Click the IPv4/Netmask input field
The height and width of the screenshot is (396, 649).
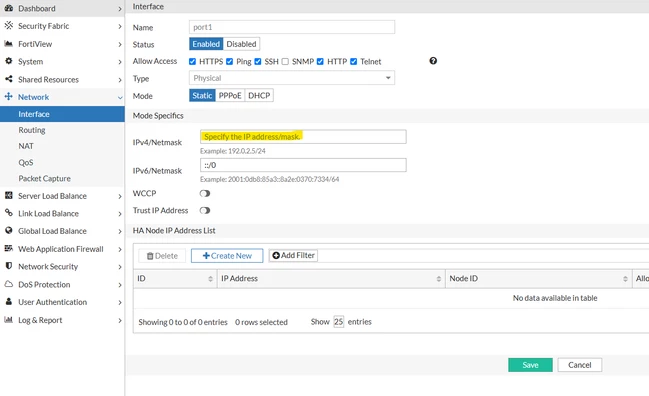pyautogui.click(x=303, y=137)
